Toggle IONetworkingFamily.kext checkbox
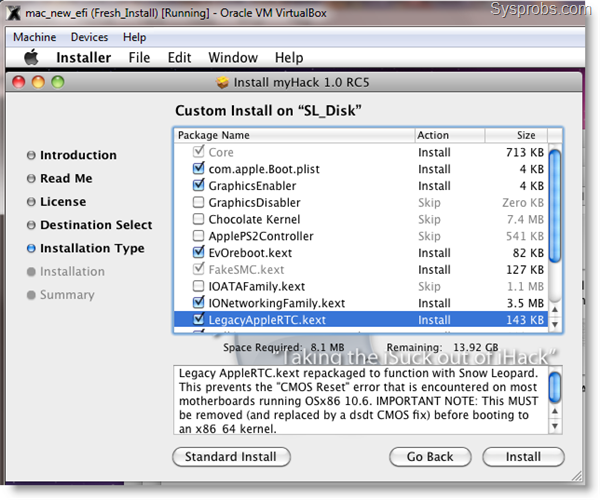The width and height of the screenshot is (600, 500). coord(198,302)
